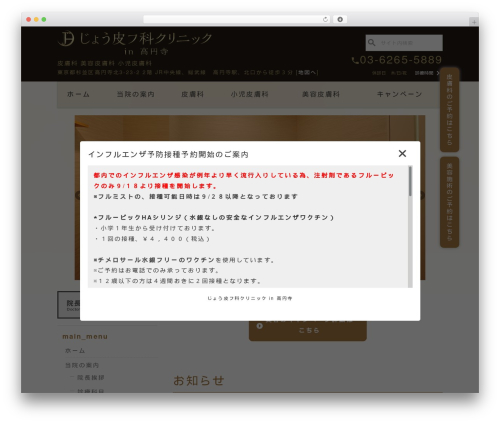This screenshot has width=500, height=423.
Task: Click the browser reader/extension icon in toolbar
Action: coord(340,19)
